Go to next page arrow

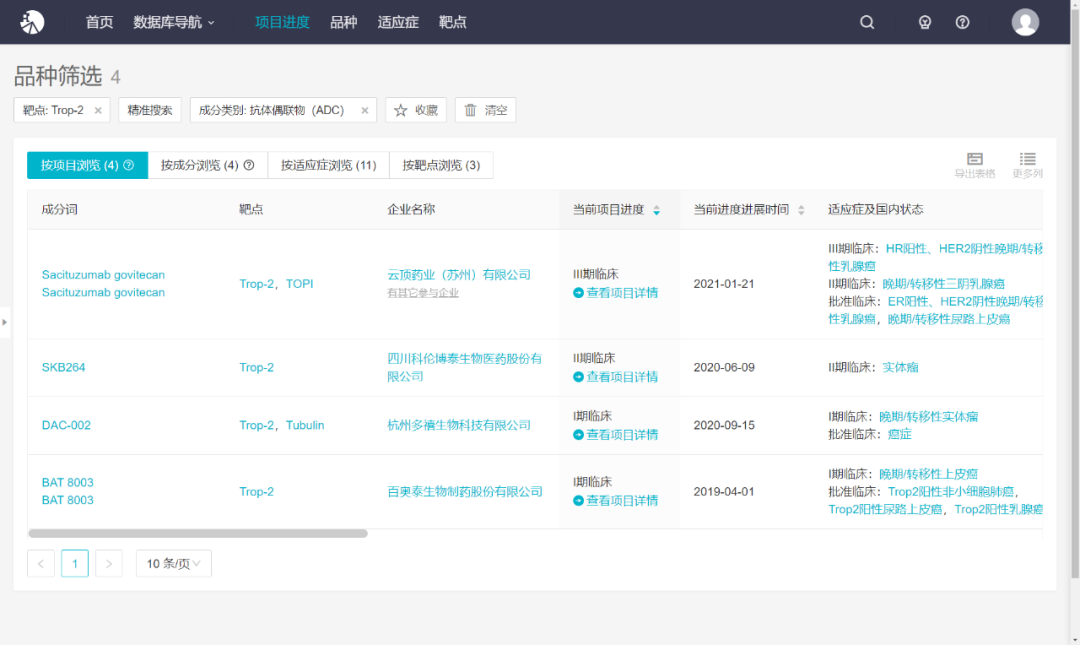(109, 564)
